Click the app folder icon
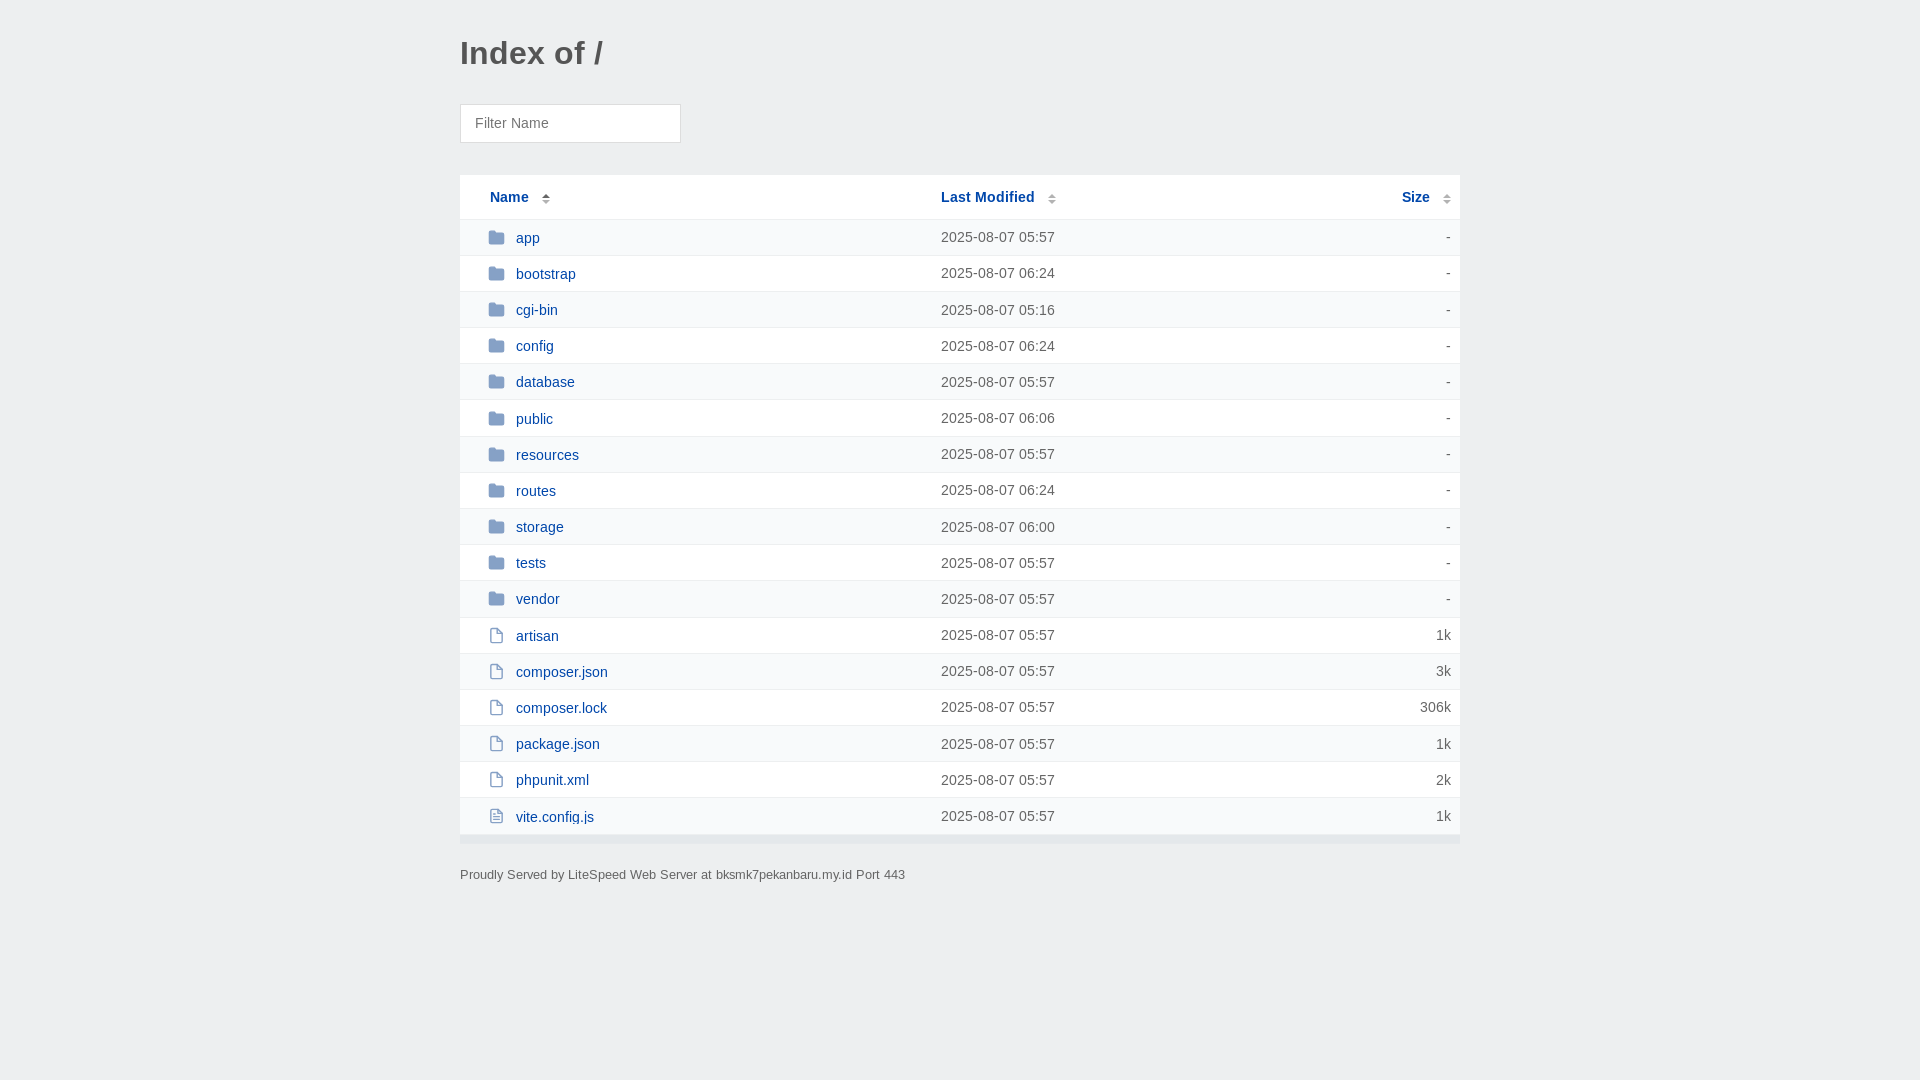1920x1080 pixels. tap(496, 238)
